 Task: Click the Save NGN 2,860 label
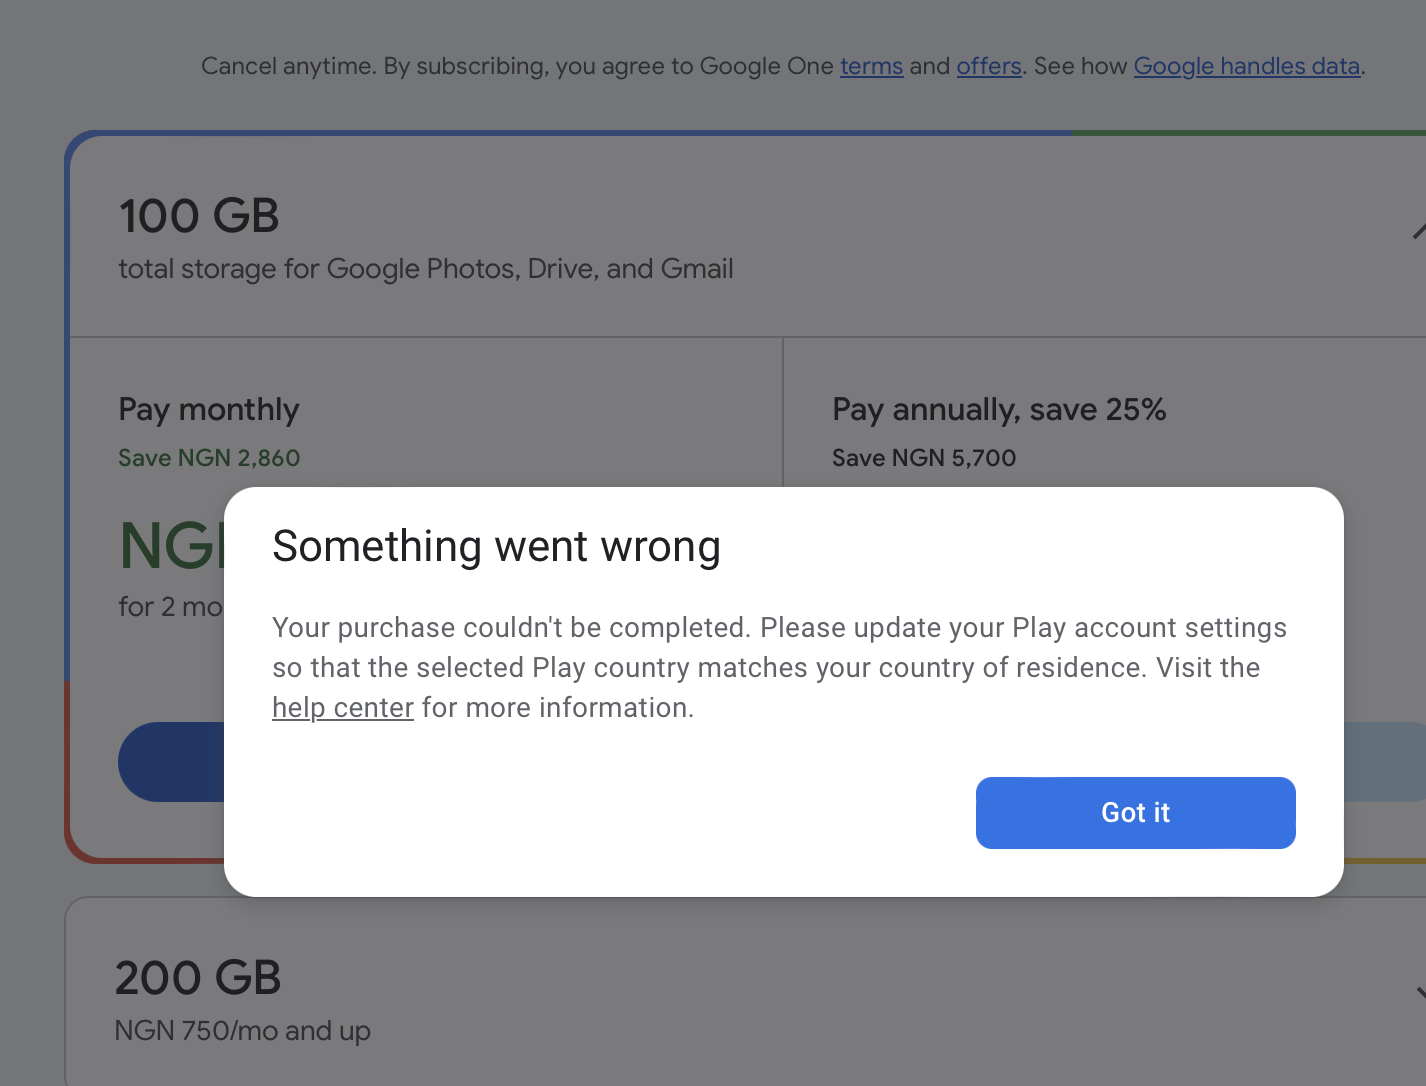[x=209, y=458]
